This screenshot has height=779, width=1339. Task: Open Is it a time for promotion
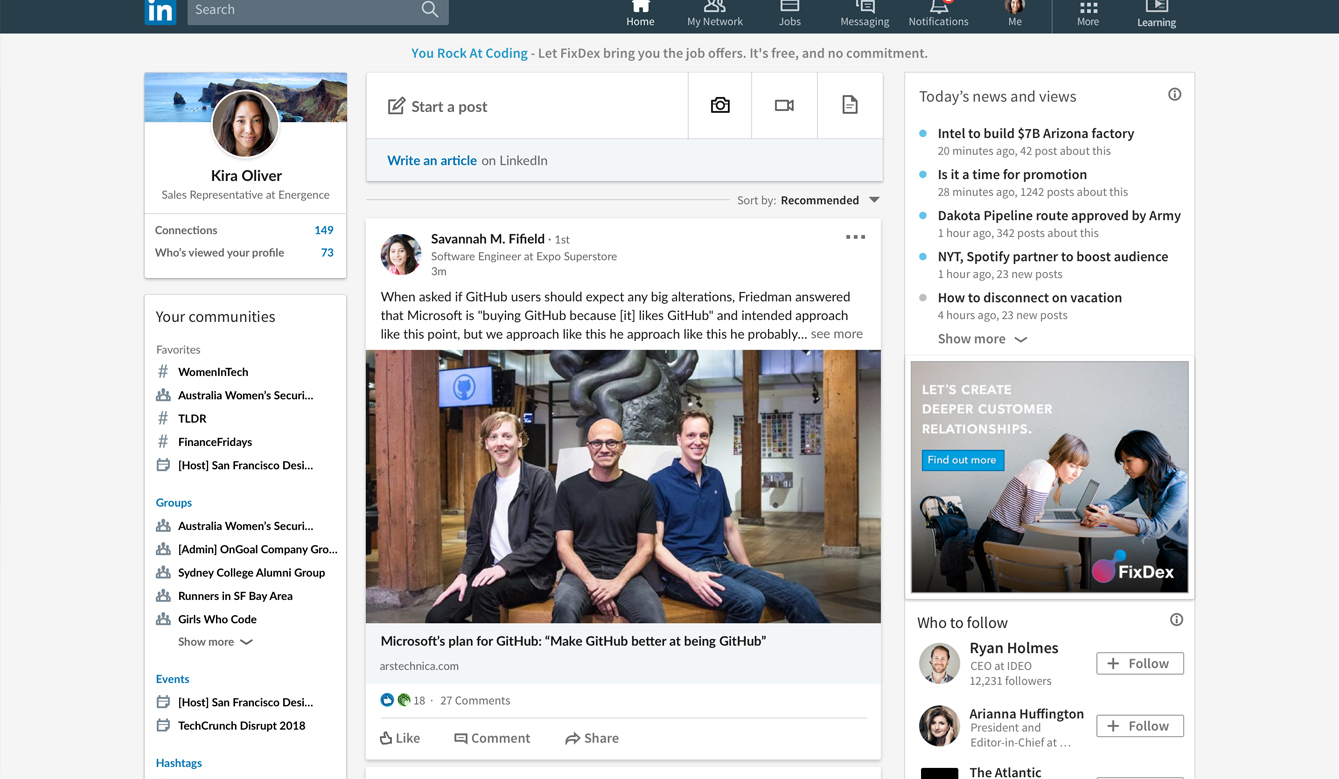tap(1012, 174)
